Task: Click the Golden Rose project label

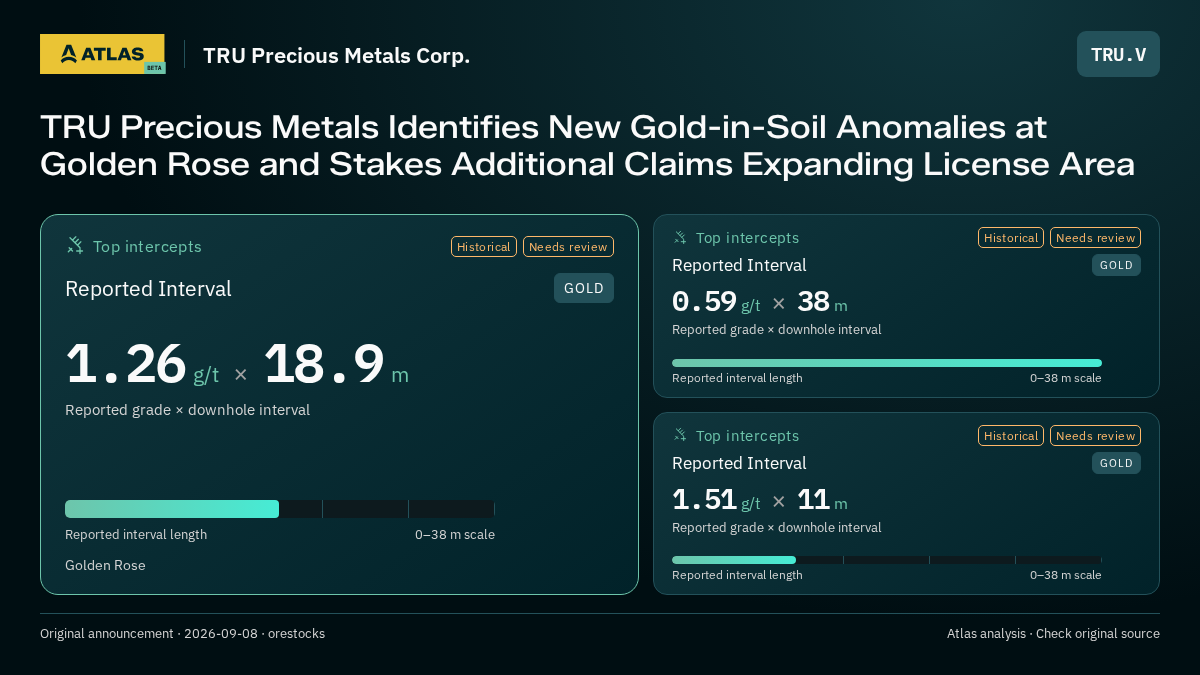Action: click(105, 565)
